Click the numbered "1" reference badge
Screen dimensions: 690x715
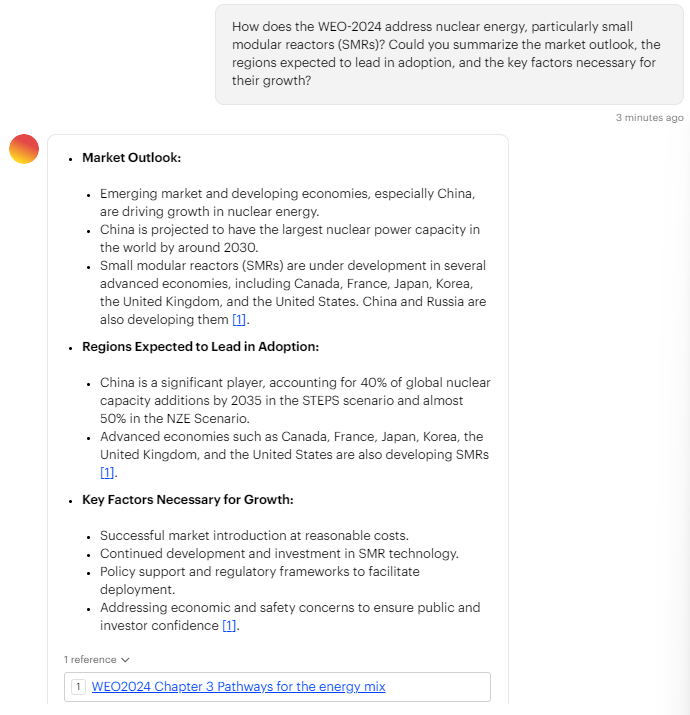(79, 687)
